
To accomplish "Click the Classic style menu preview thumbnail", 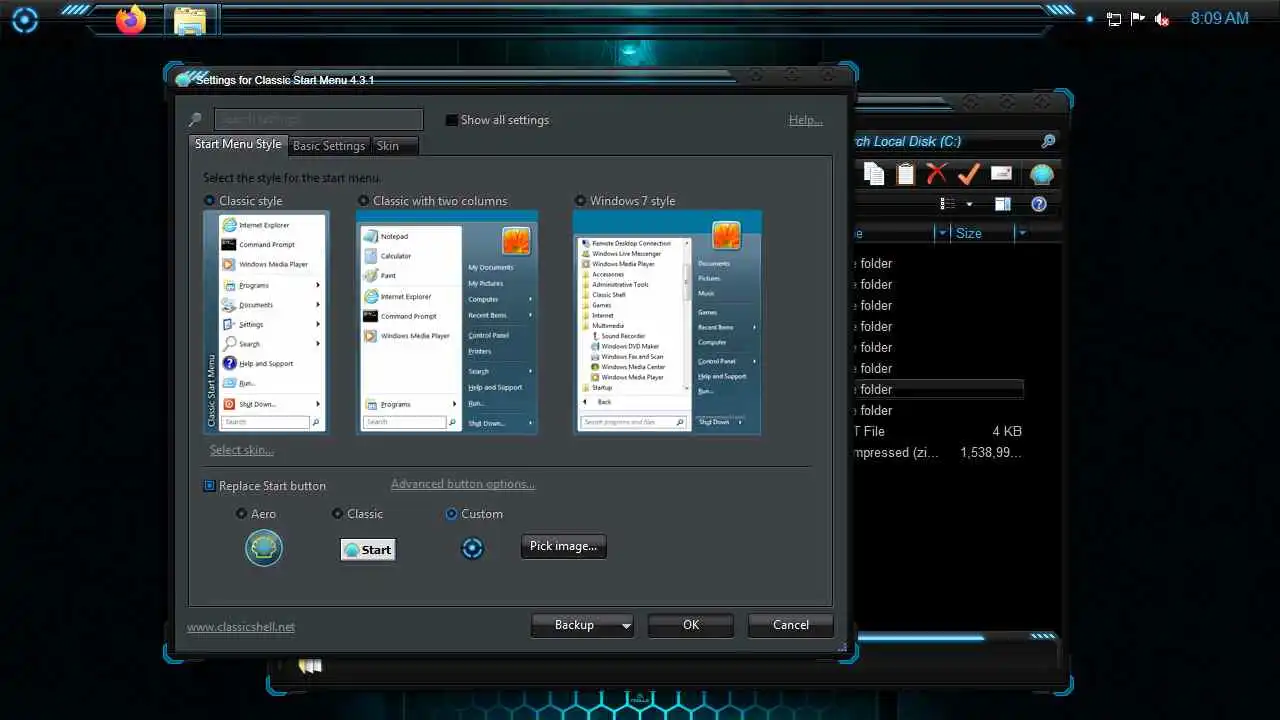I will [265, 322].
